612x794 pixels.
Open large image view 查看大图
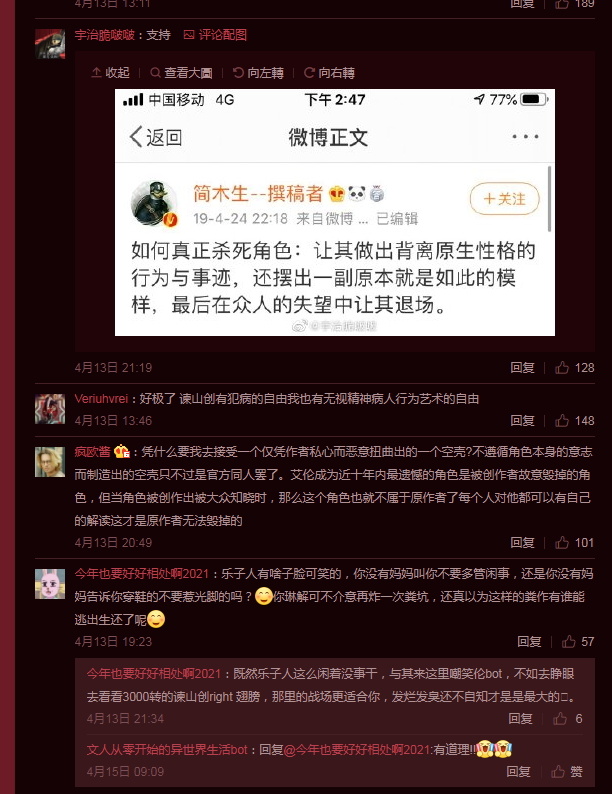tap(181, 73)
